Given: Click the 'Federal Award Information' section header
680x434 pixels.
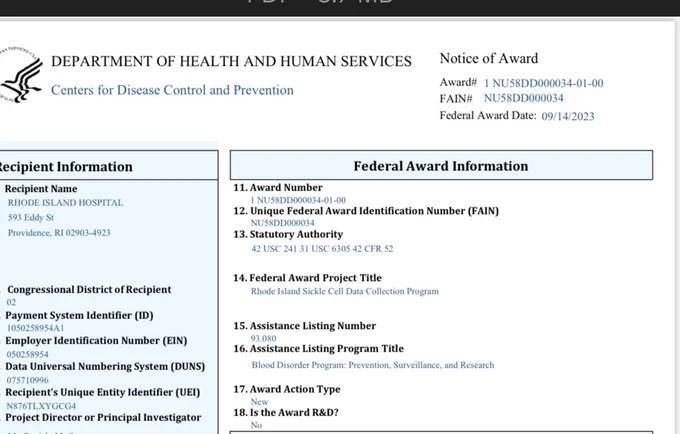Looking at the screenshot, I should tap(441, 165).
